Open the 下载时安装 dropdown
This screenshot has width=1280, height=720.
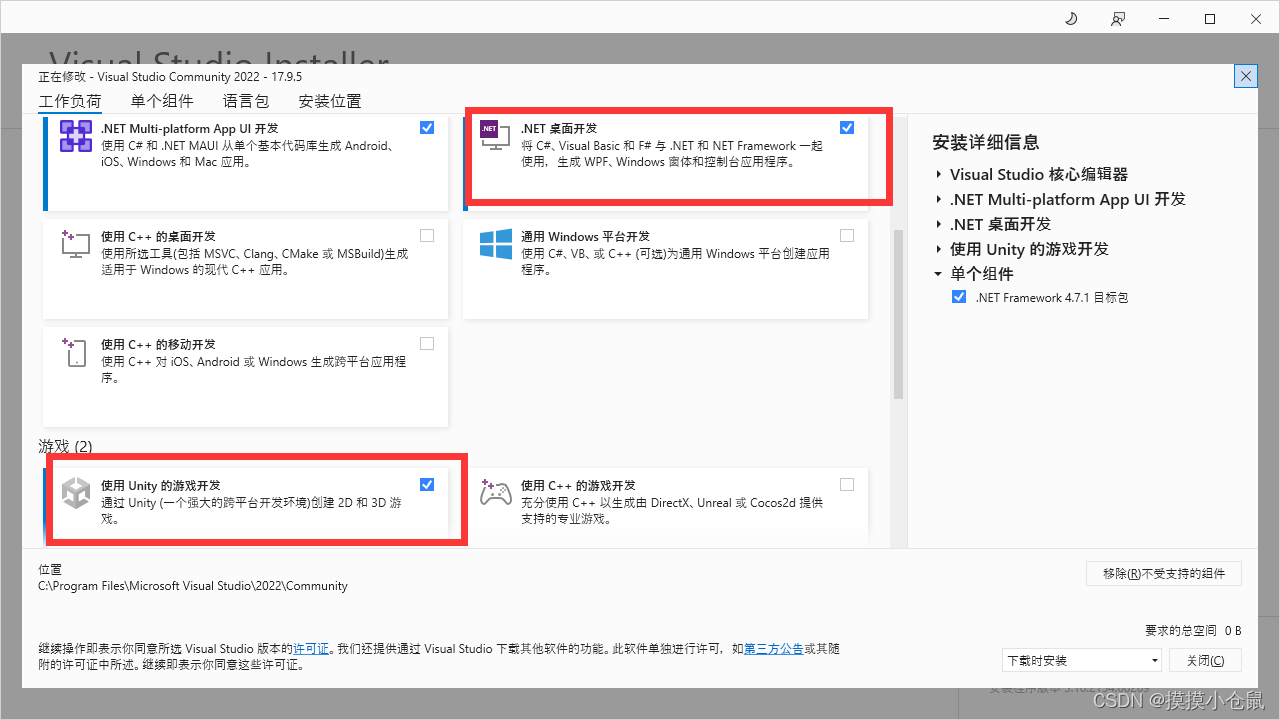click(1156, 660)
